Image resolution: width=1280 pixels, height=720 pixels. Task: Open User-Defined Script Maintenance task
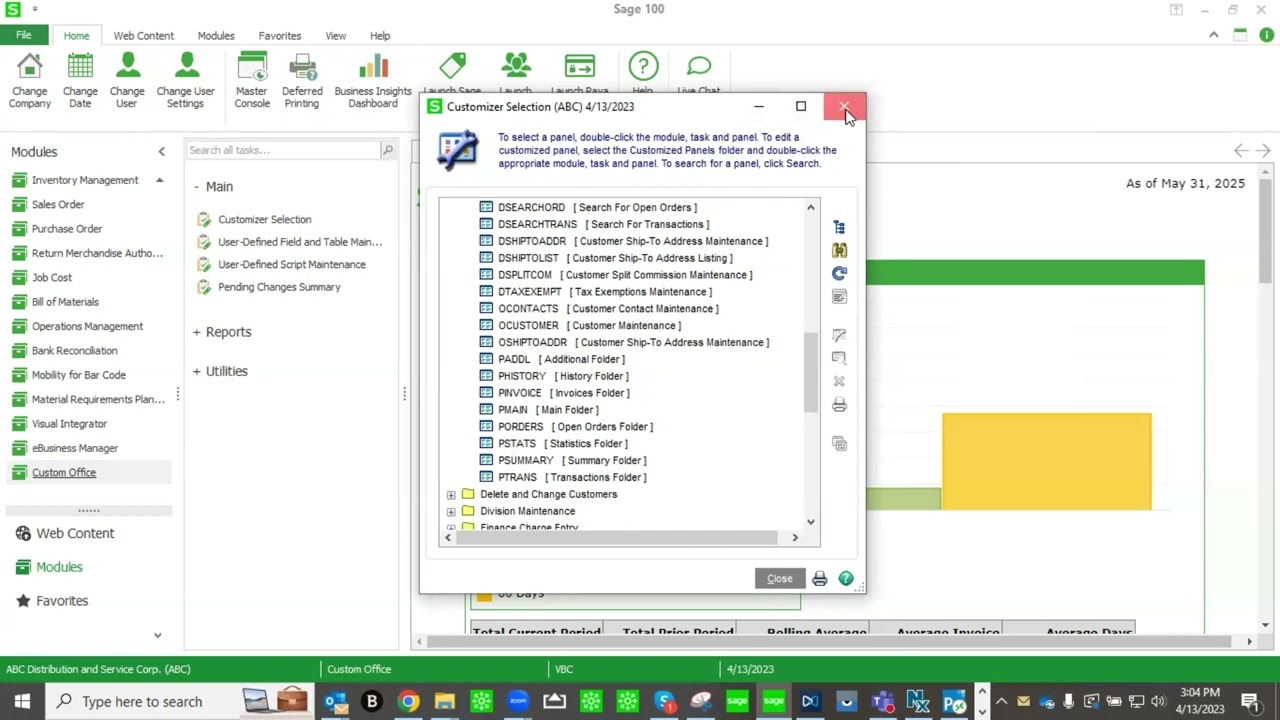(292, 264)
